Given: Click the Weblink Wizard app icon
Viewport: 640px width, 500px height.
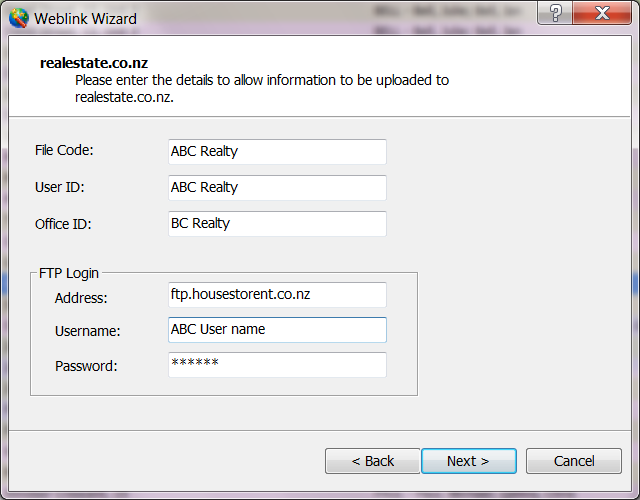Looking at the screenshot, I should (19, 18).
